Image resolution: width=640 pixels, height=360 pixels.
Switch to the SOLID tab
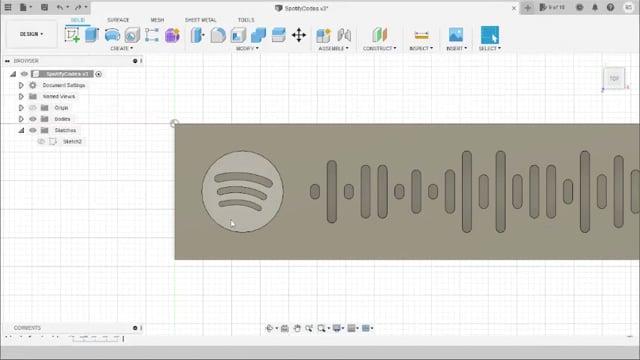78,20
